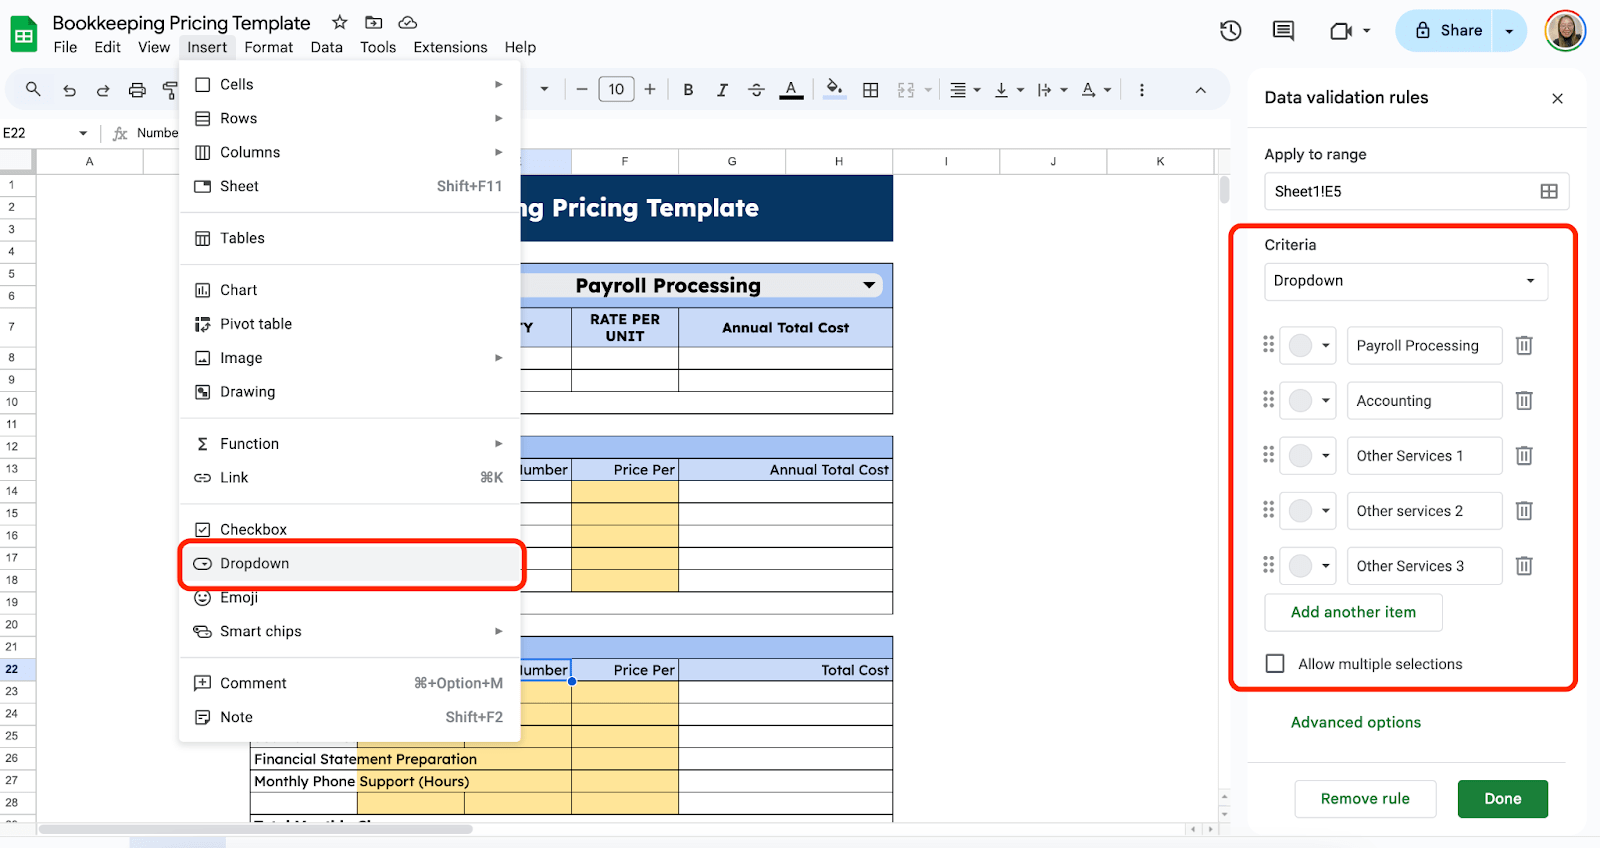Click the print icon in toolbar

tap(137, 90)
